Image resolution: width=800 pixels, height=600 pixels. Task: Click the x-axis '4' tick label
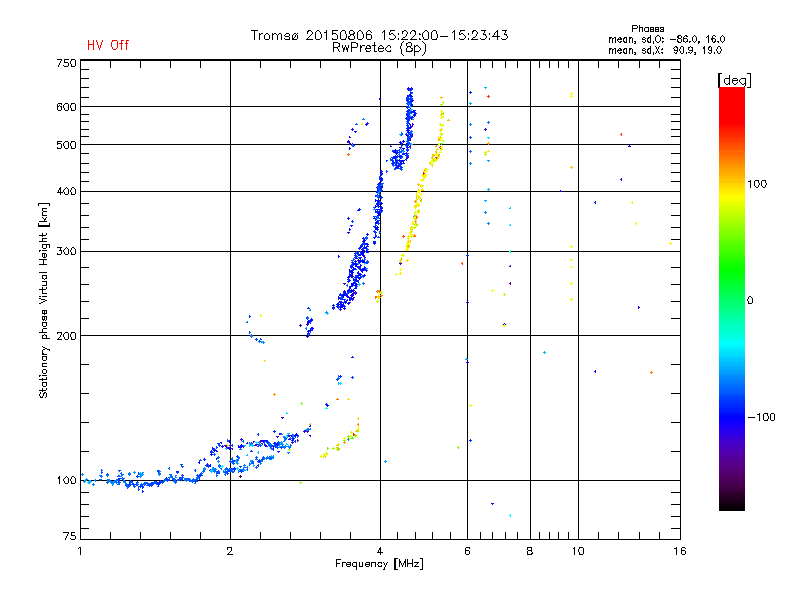pyautogui.click(x=380, y=551)
